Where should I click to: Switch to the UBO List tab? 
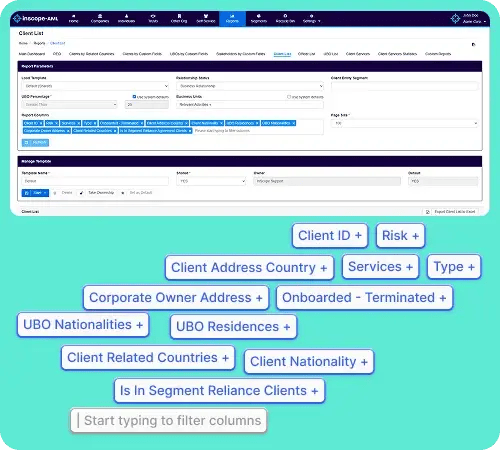coord(331,54)
